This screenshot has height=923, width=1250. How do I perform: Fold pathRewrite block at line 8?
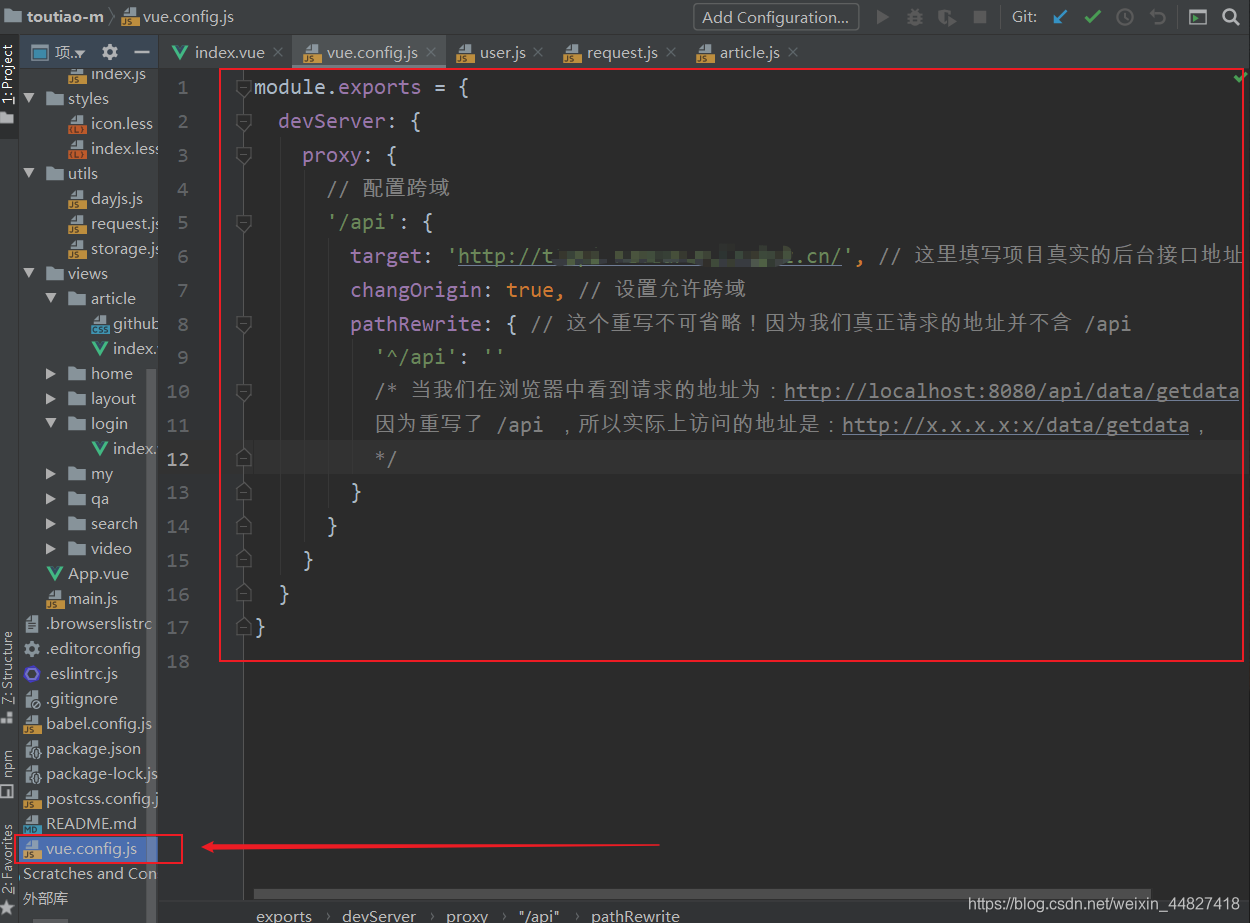point(243,324)
